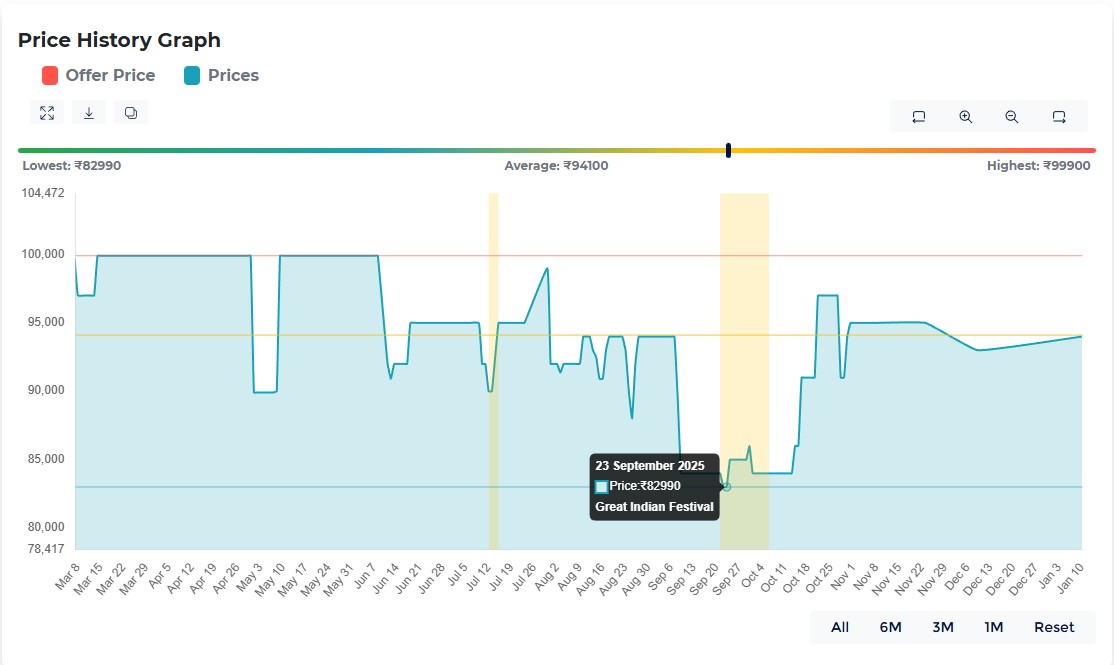Toggle the Offer Price legend series
1114x665 pixels.
110,75
